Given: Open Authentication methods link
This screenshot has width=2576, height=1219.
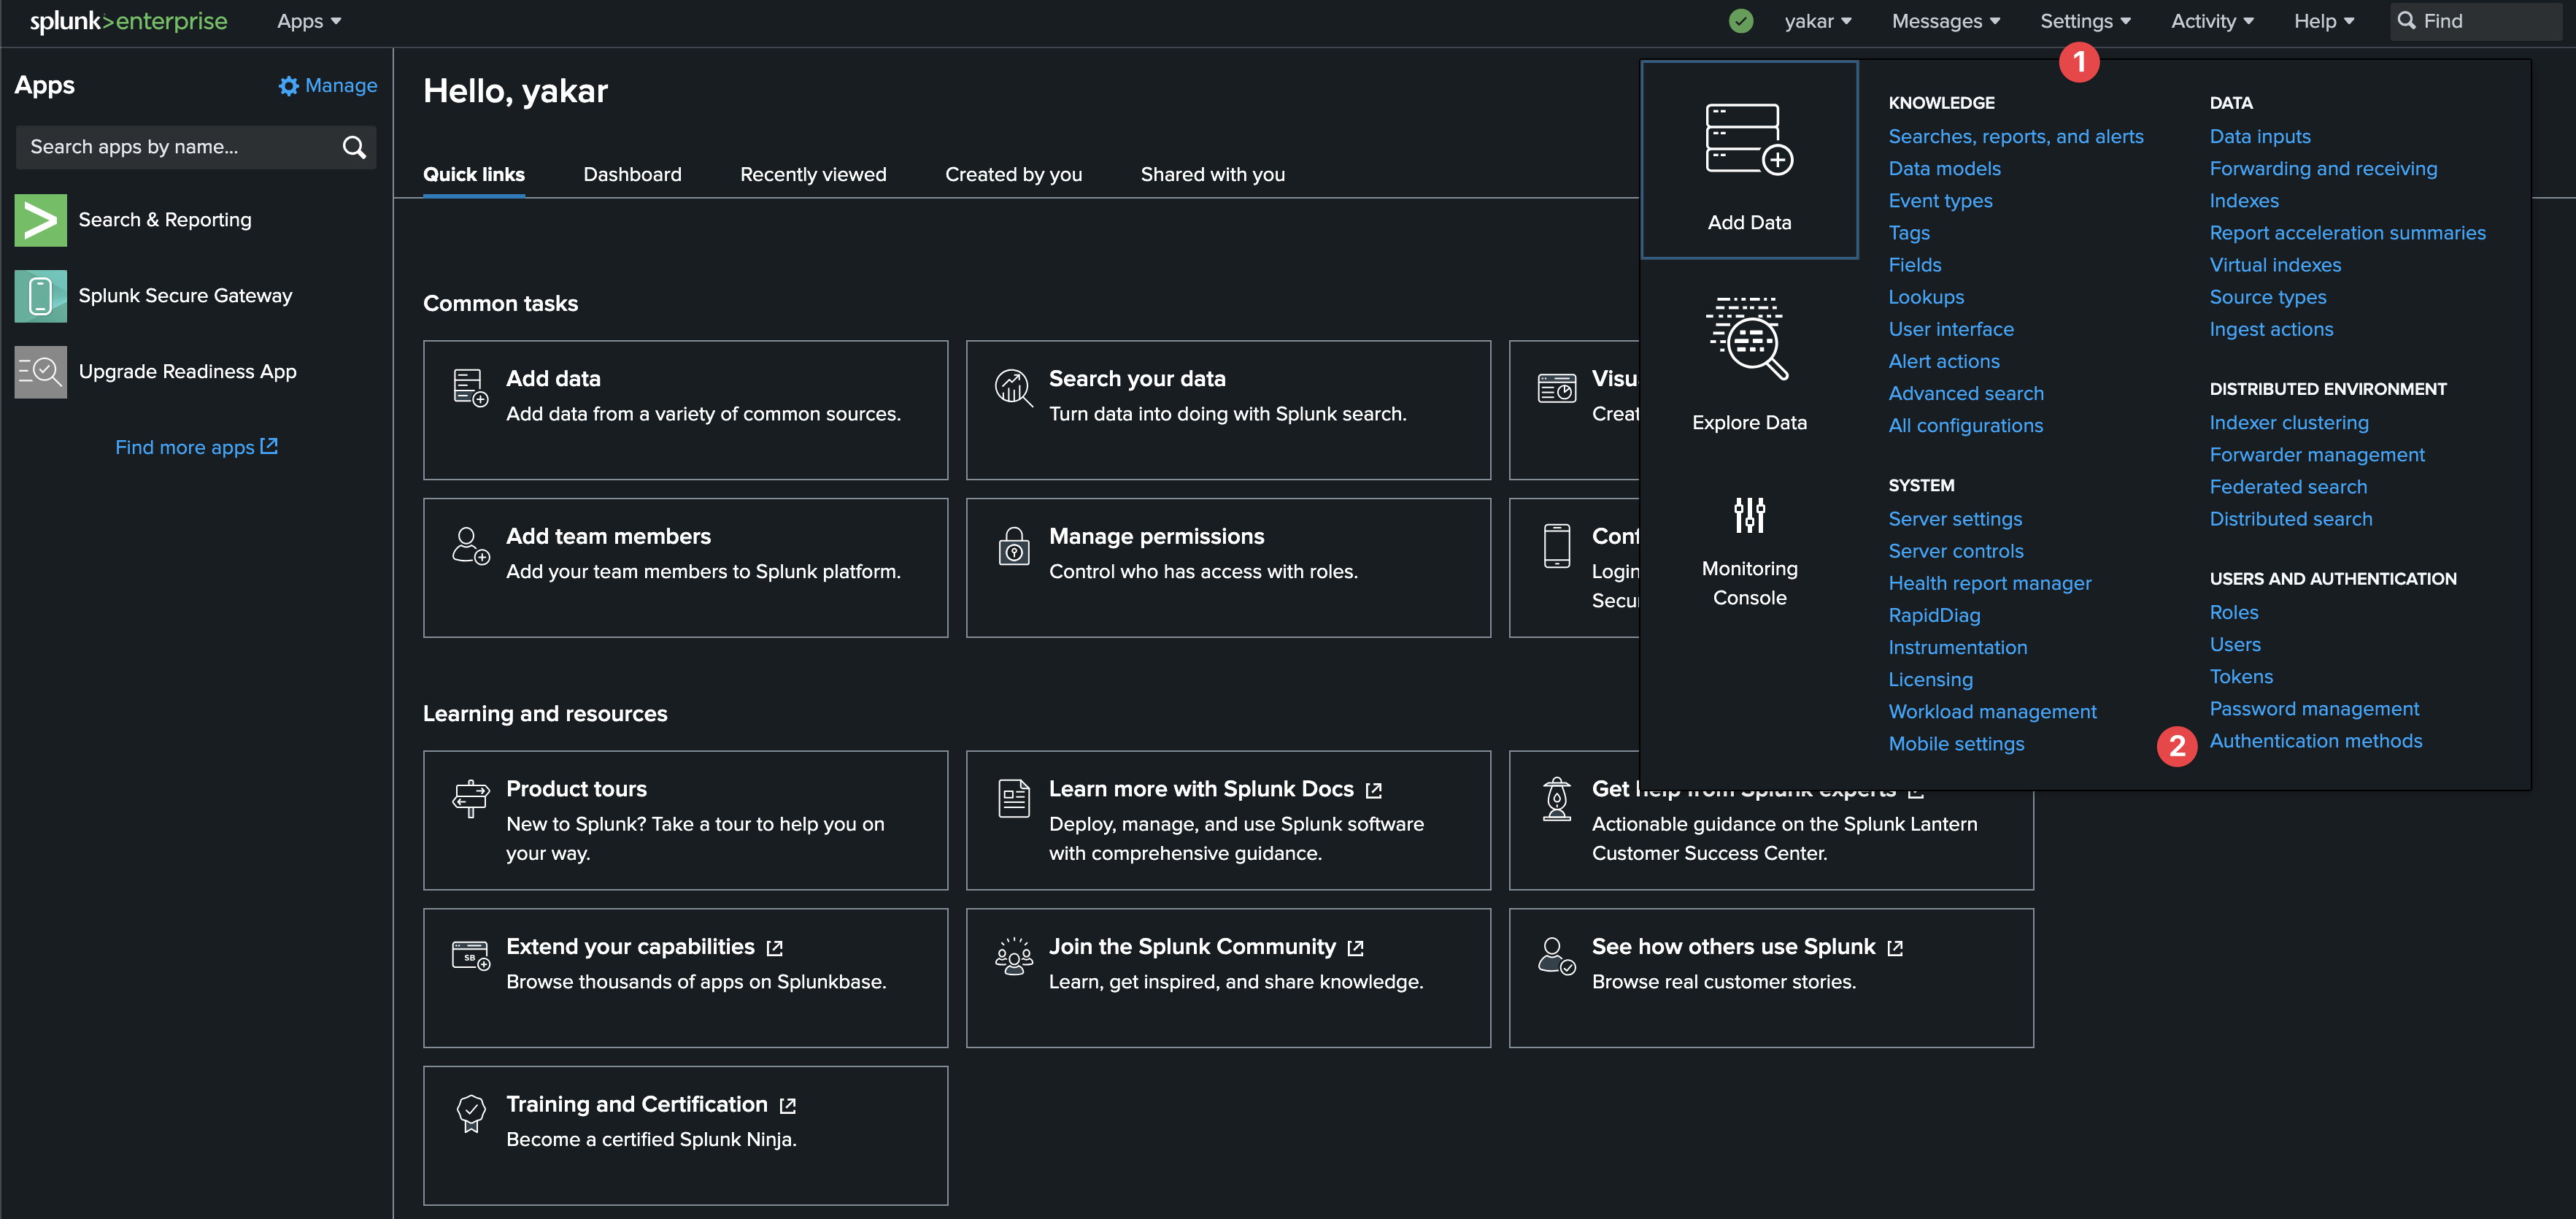Looking at the screenshot, I should (x=2315, y=741).
